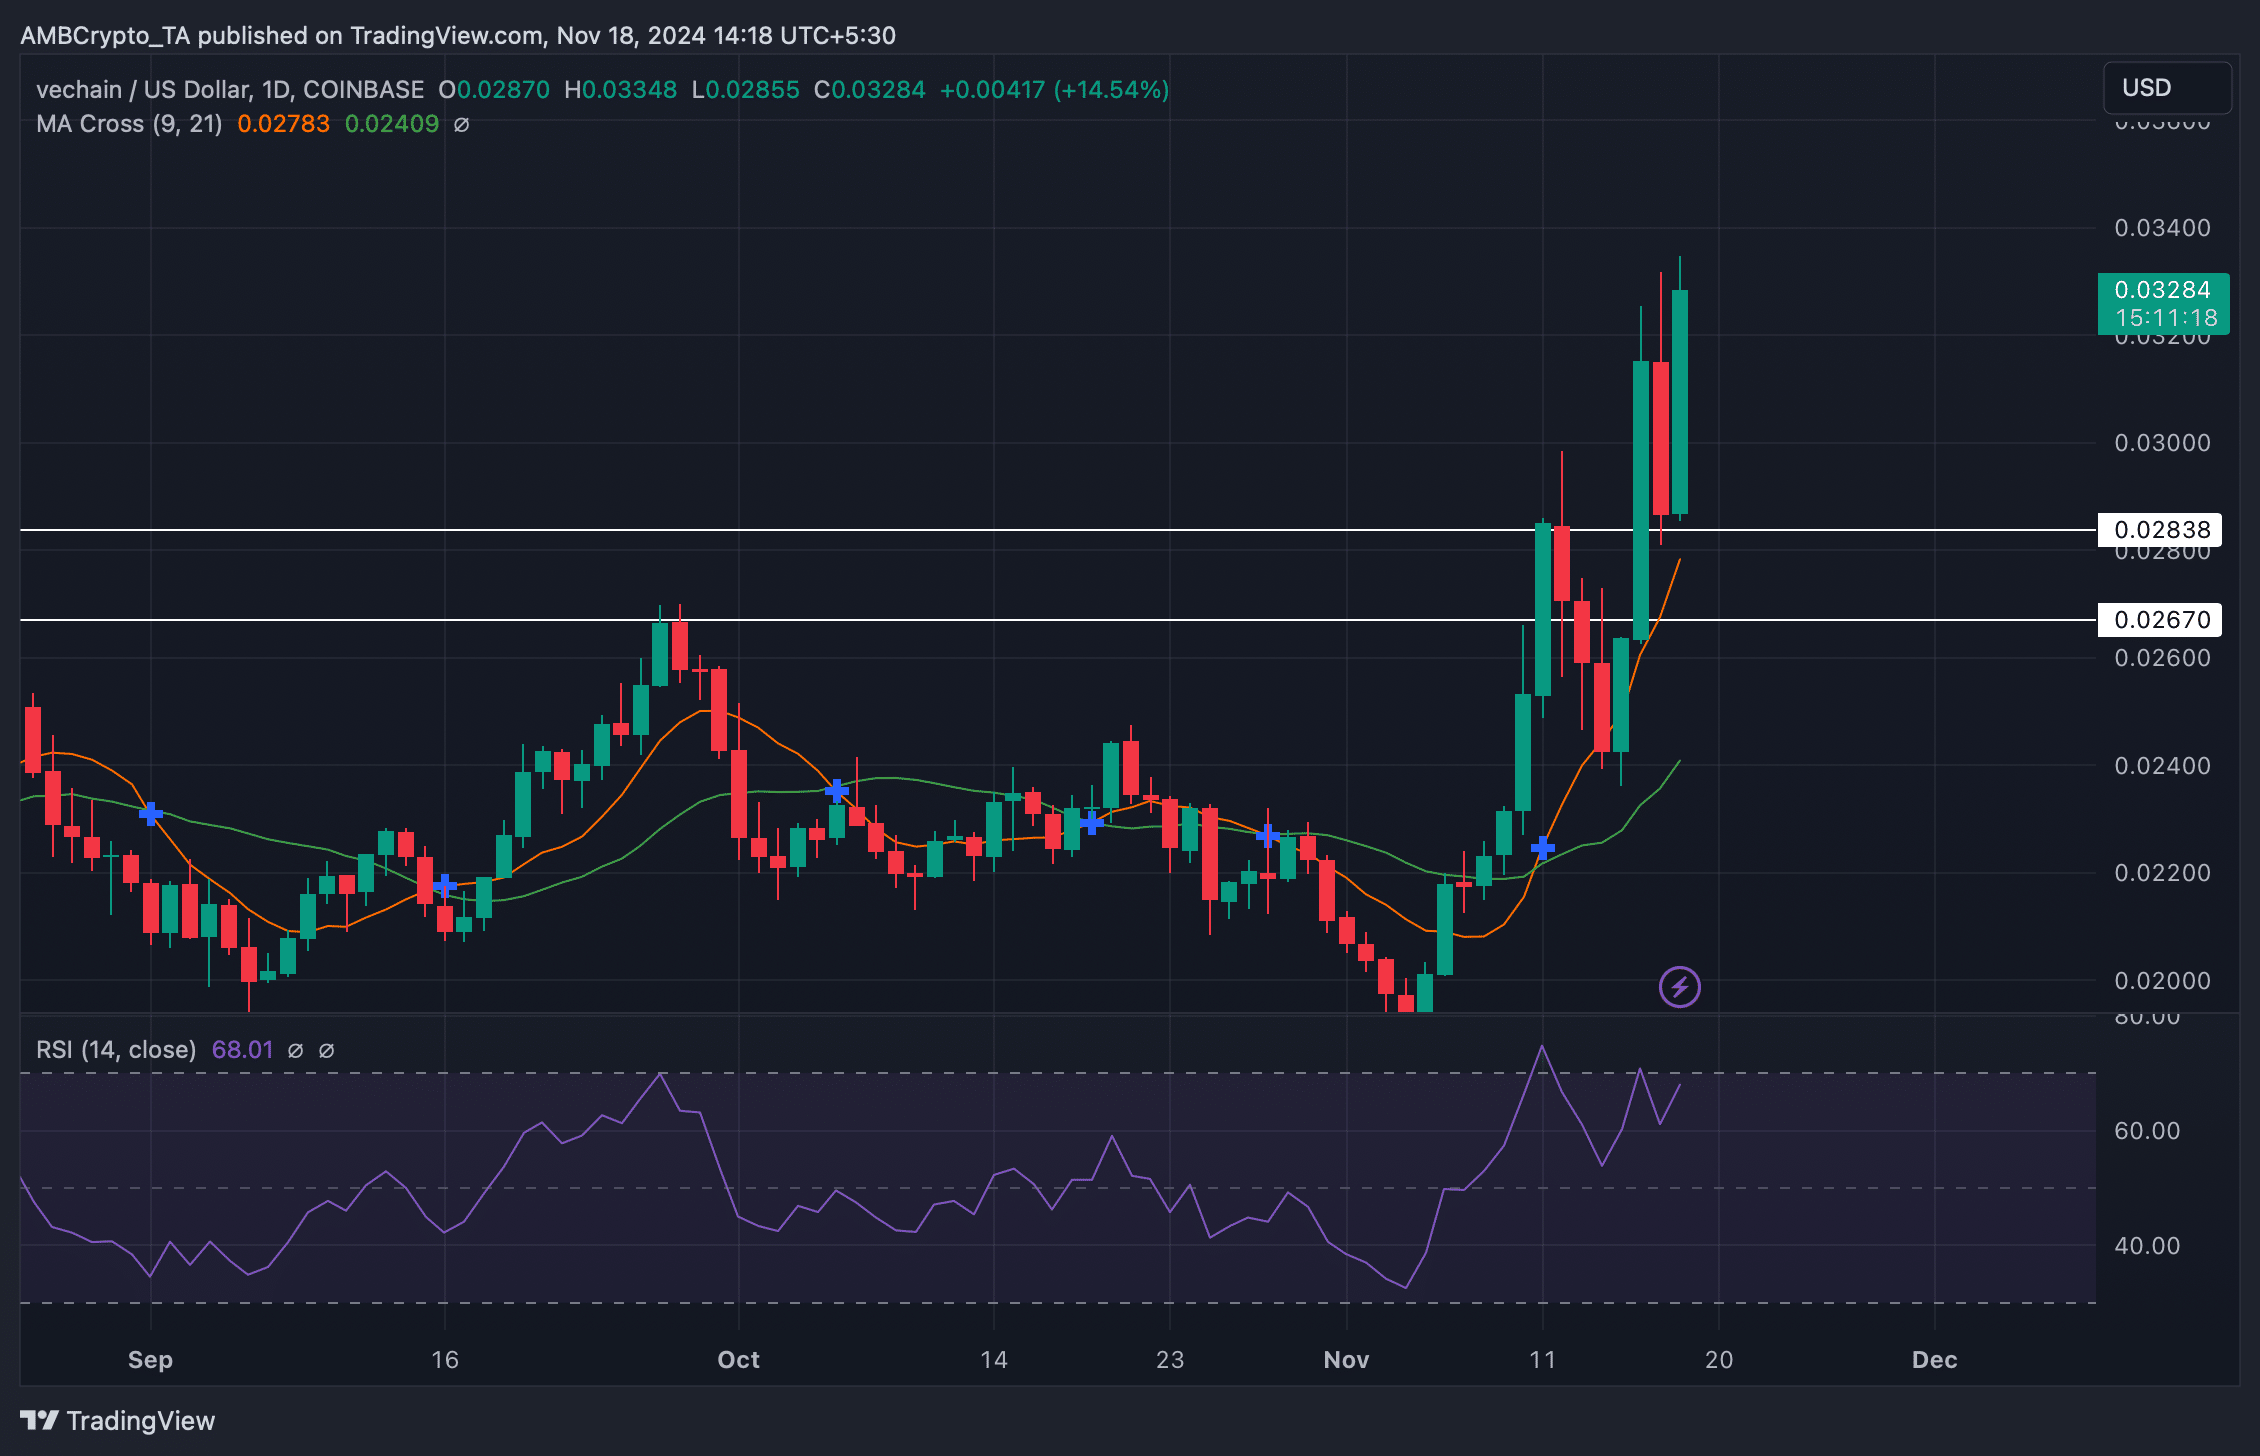This screenshot has width=2260, height=1456.
Task: Click the 0.02400 price axis label
Action: click(2163, 766)
